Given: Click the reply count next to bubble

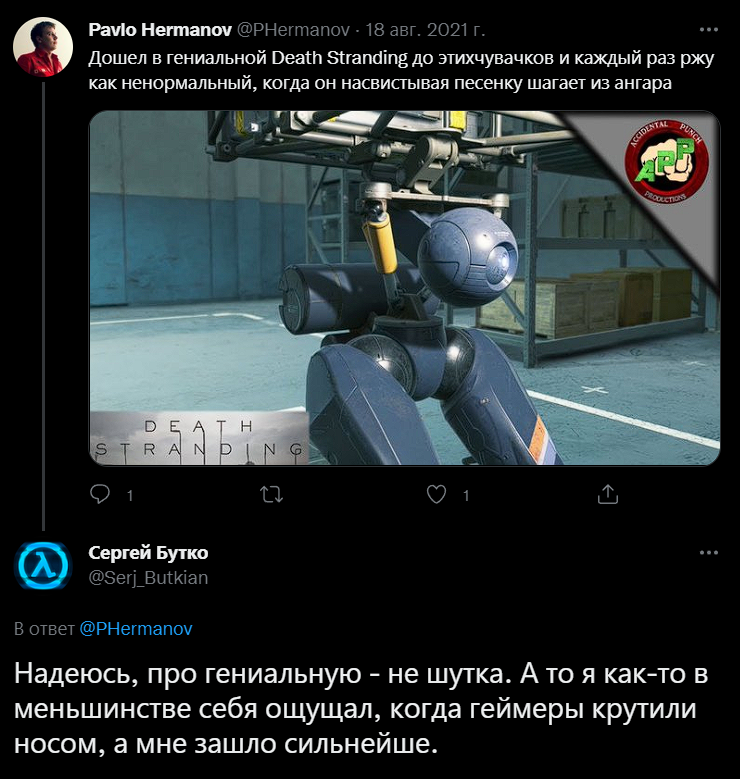Looking at the screenshot, I should click(130, 495).
